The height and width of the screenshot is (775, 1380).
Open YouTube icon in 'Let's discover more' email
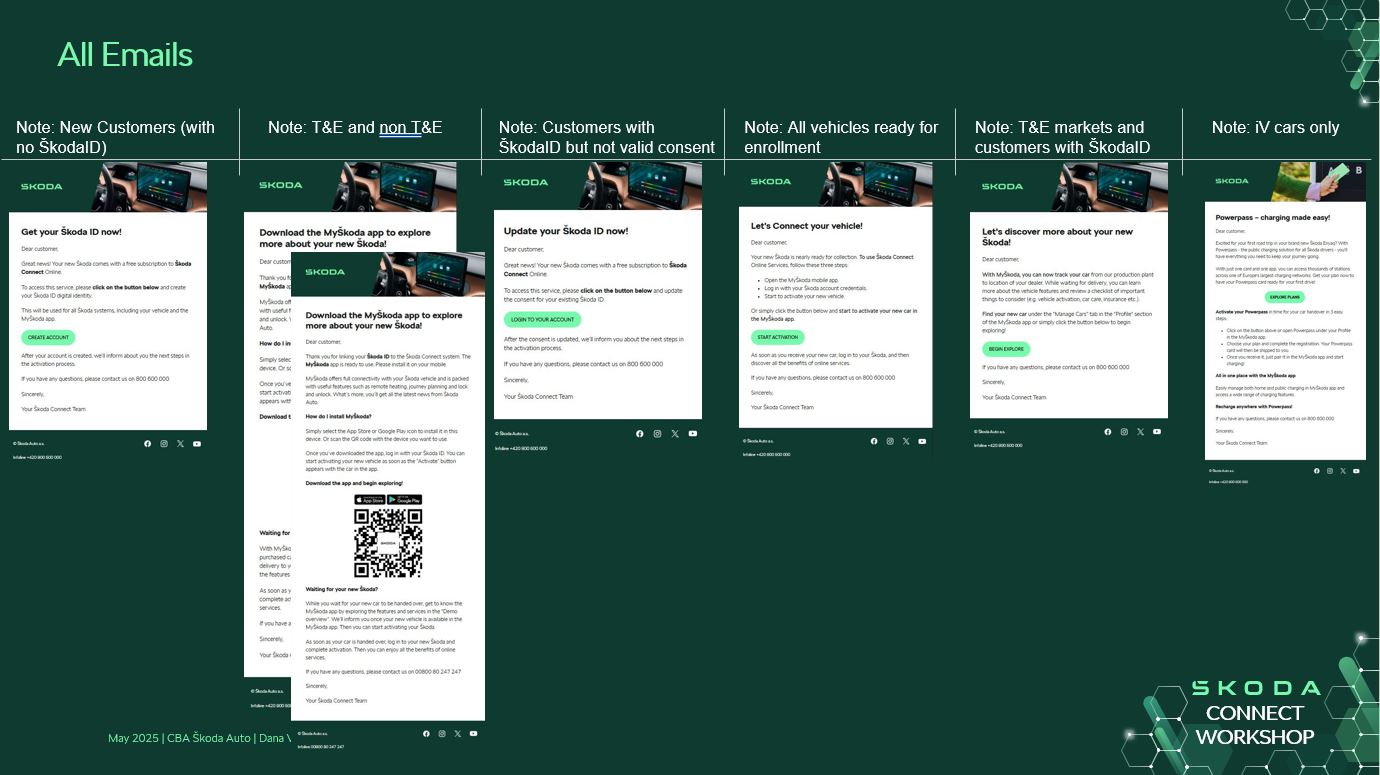pos(1156,431)
